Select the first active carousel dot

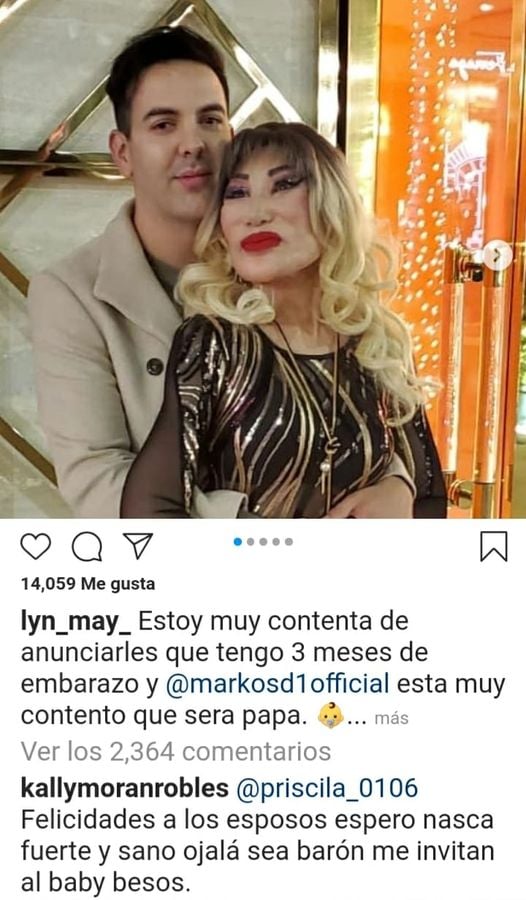(x=238, y=542)
